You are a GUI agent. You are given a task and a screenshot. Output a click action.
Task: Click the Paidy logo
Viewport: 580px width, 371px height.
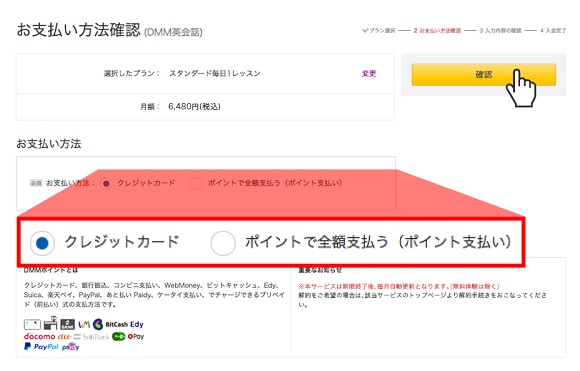pos(71,347)
